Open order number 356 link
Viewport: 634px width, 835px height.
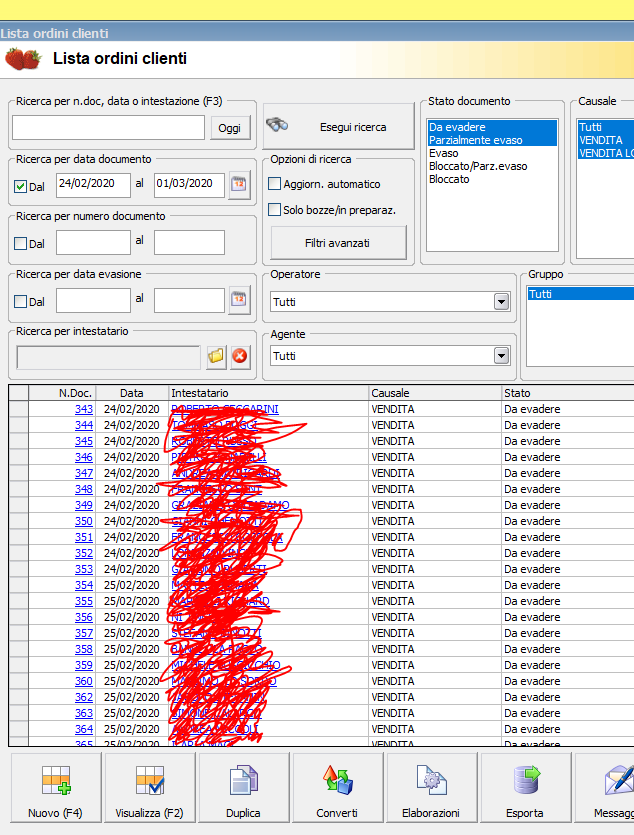coord(84,617)
